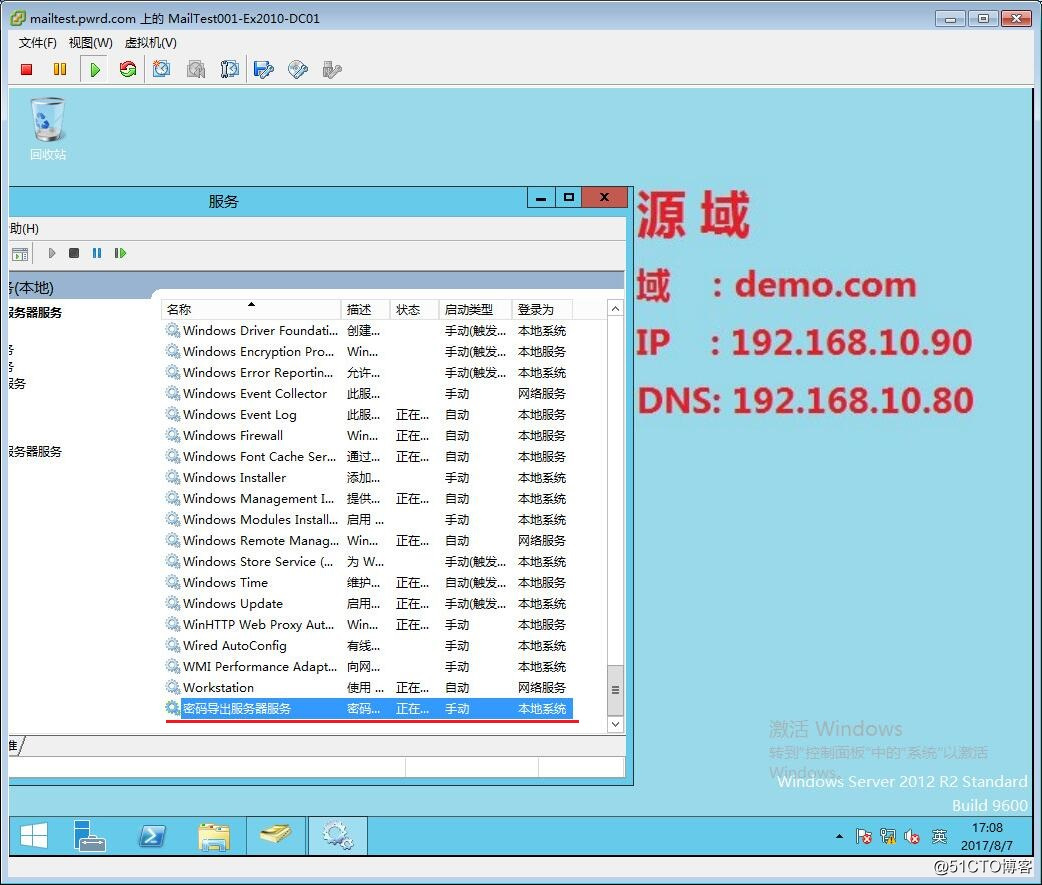Viewport: 1042px width, 885px height.
Task: Select Windows Firewall service
Action: pos(367,435)
